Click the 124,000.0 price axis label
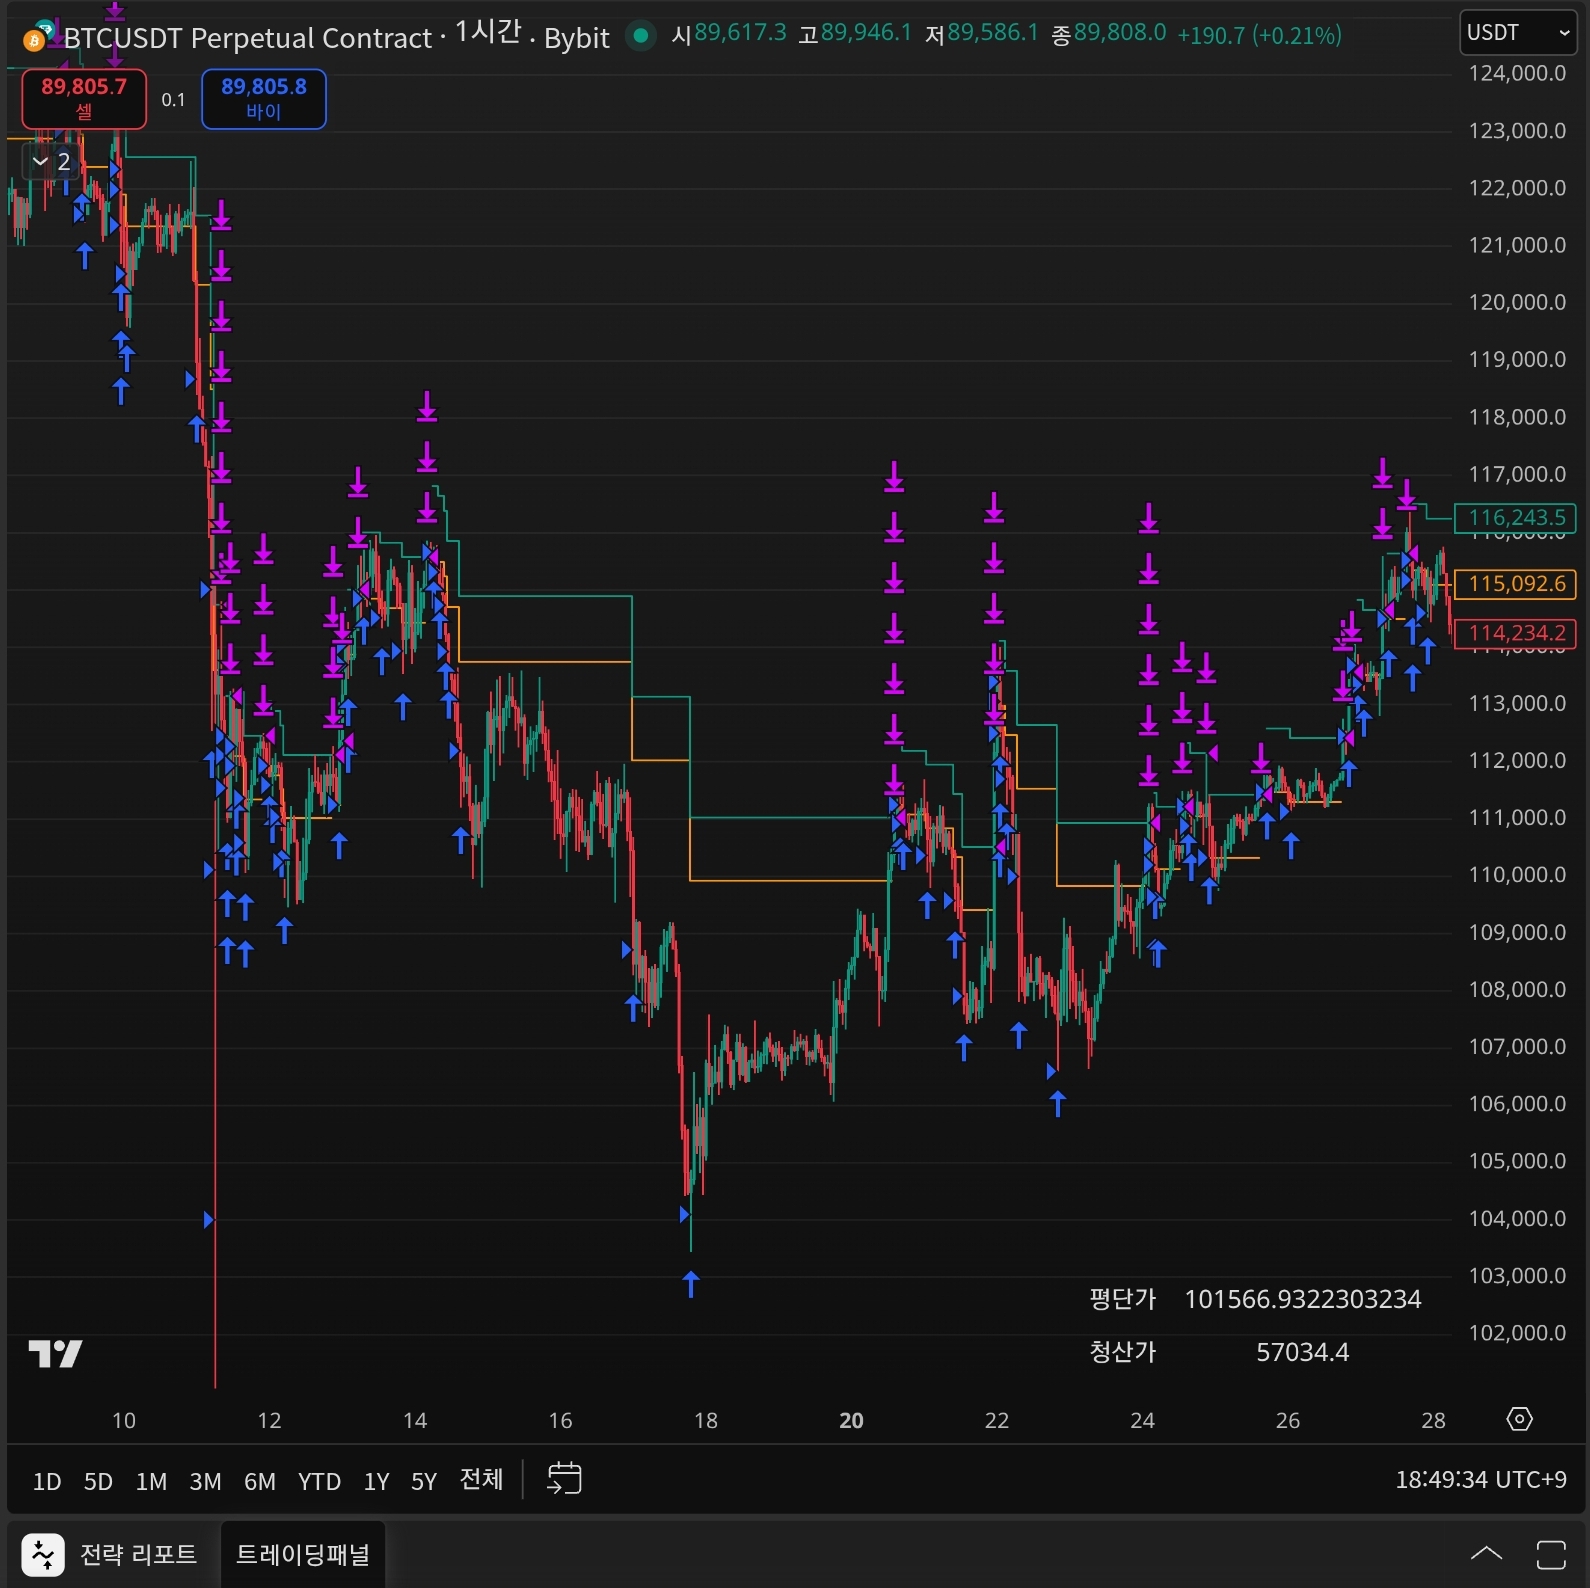This screenshot has width=1590, height=1588. [1517, 73]
